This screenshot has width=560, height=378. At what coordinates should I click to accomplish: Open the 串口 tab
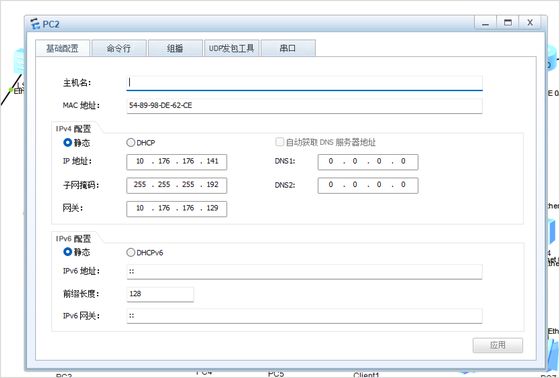[x=288, y=48]
